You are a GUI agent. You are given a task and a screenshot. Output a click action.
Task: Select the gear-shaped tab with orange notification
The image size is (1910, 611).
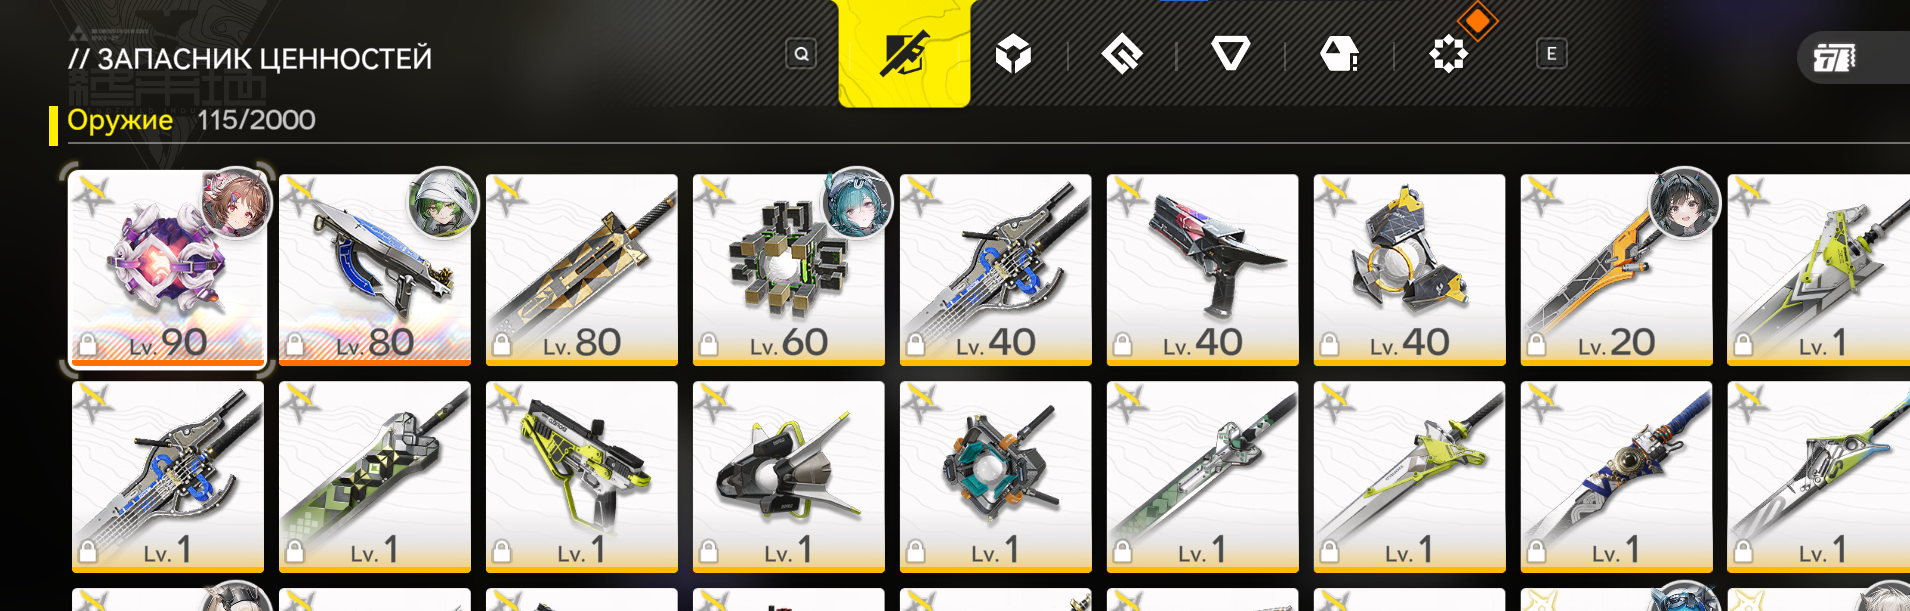tap(1448, 54)
